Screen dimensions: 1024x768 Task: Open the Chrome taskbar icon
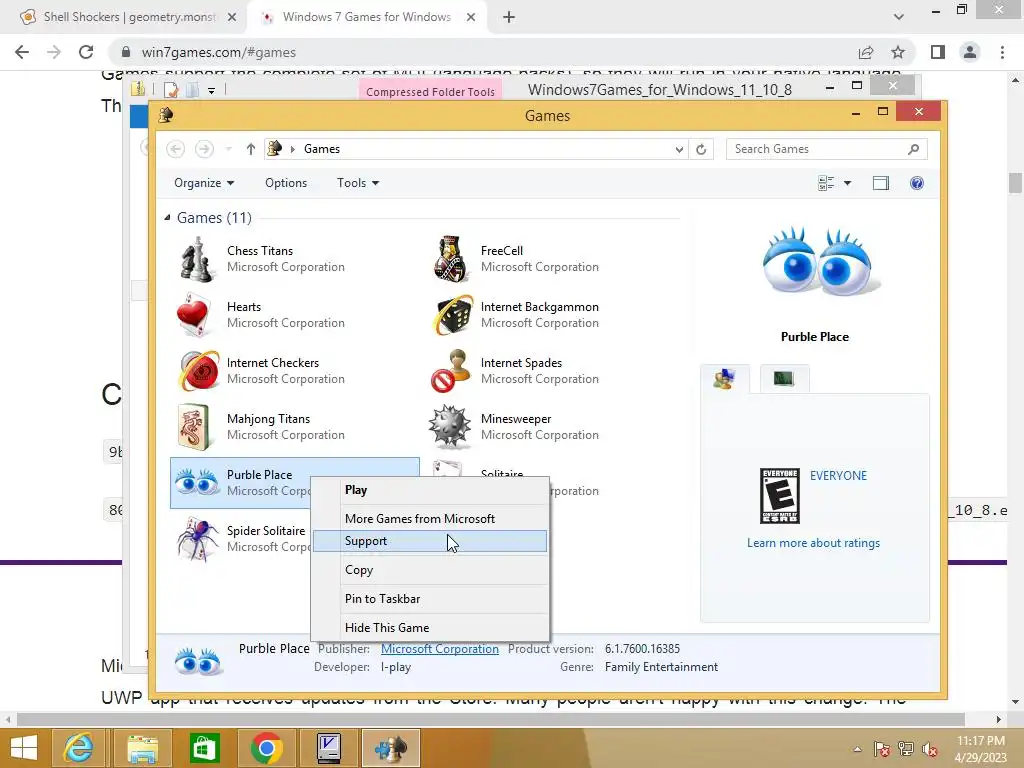point(266,748)
